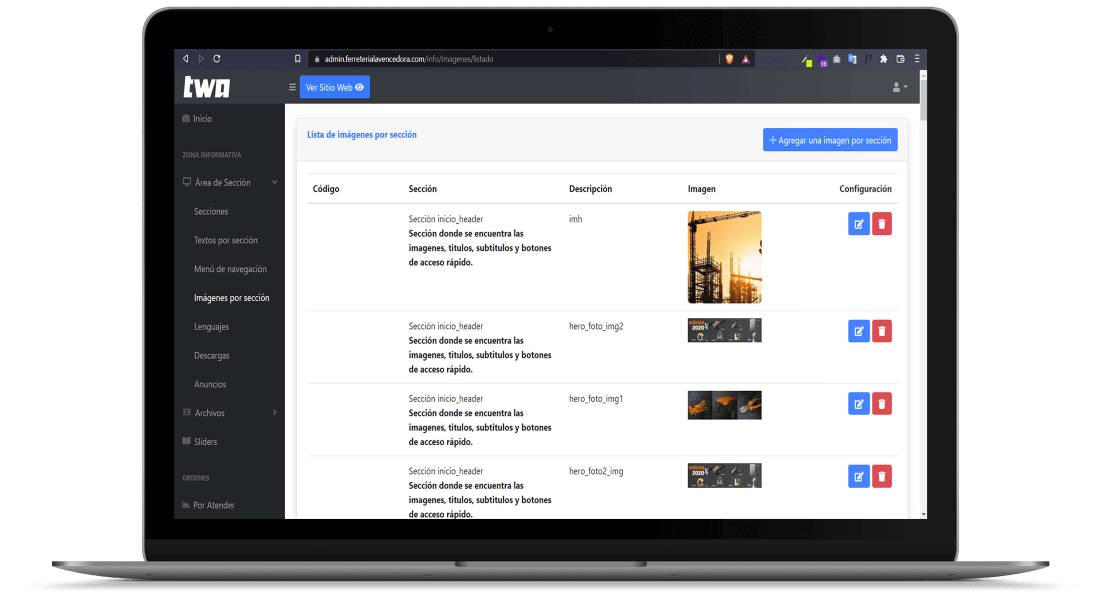Open the construction crane image thumbnail
Image resolution: width=1100 pixels, height=600 pixels.
[725, 257]
